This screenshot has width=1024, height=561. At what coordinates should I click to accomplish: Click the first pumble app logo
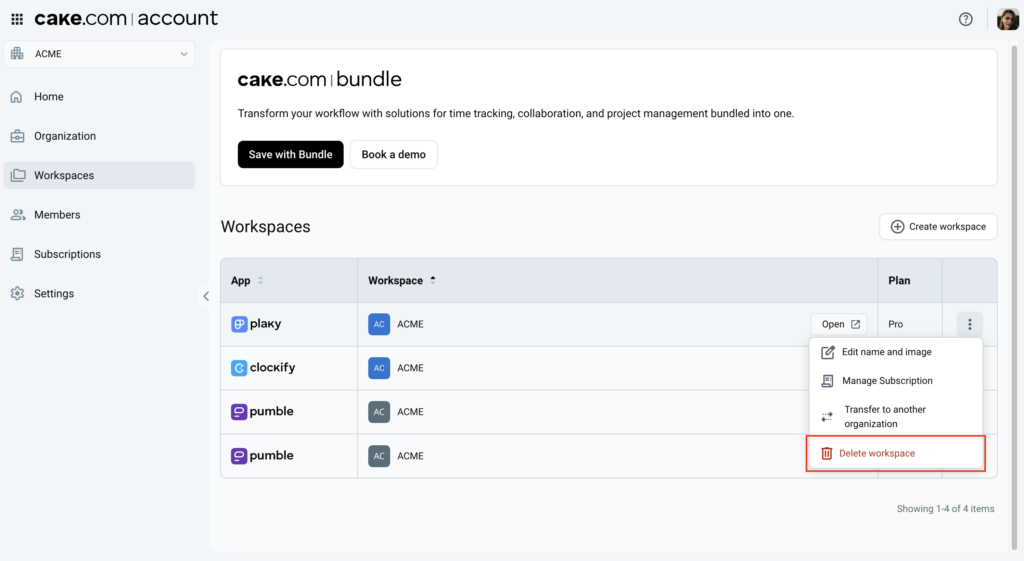tap(262, 411)
